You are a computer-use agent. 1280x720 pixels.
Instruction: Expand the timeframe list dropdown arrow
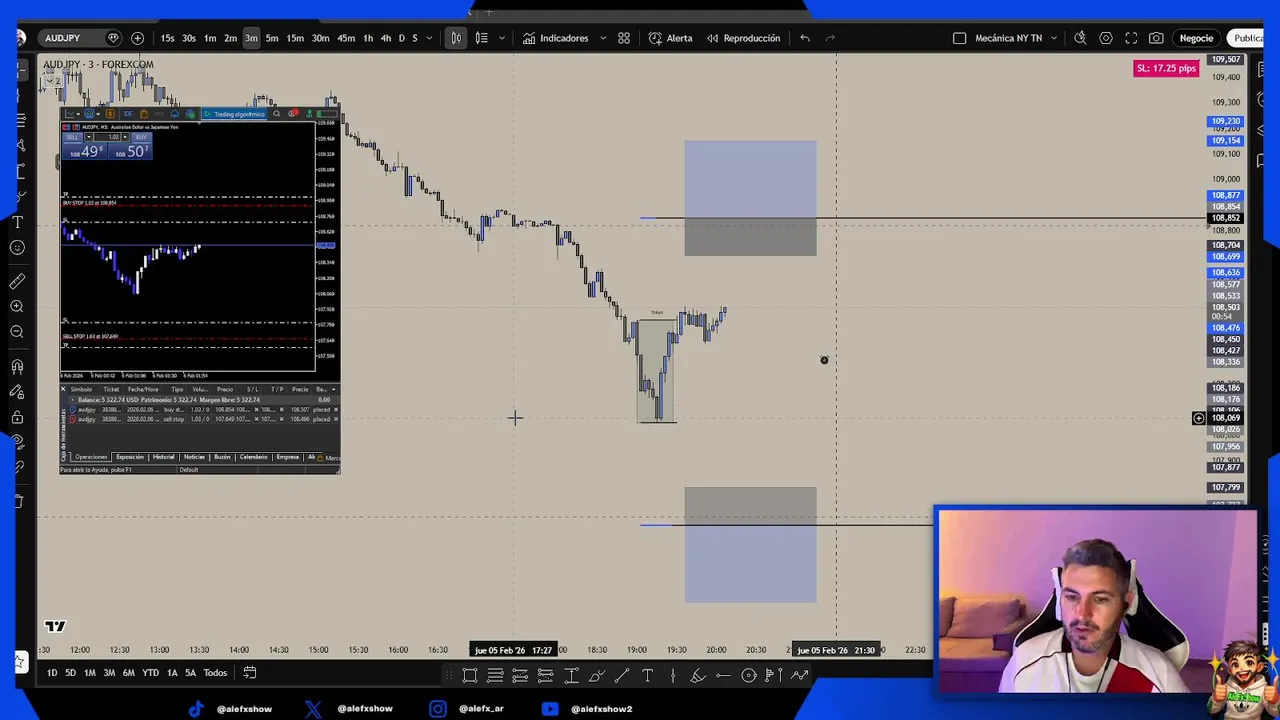point(430,38)
